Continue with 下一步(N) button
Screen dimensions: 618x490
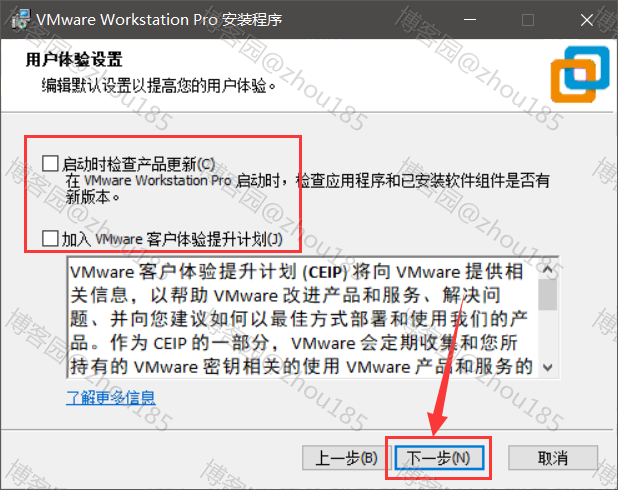click(x=439, y=458)
